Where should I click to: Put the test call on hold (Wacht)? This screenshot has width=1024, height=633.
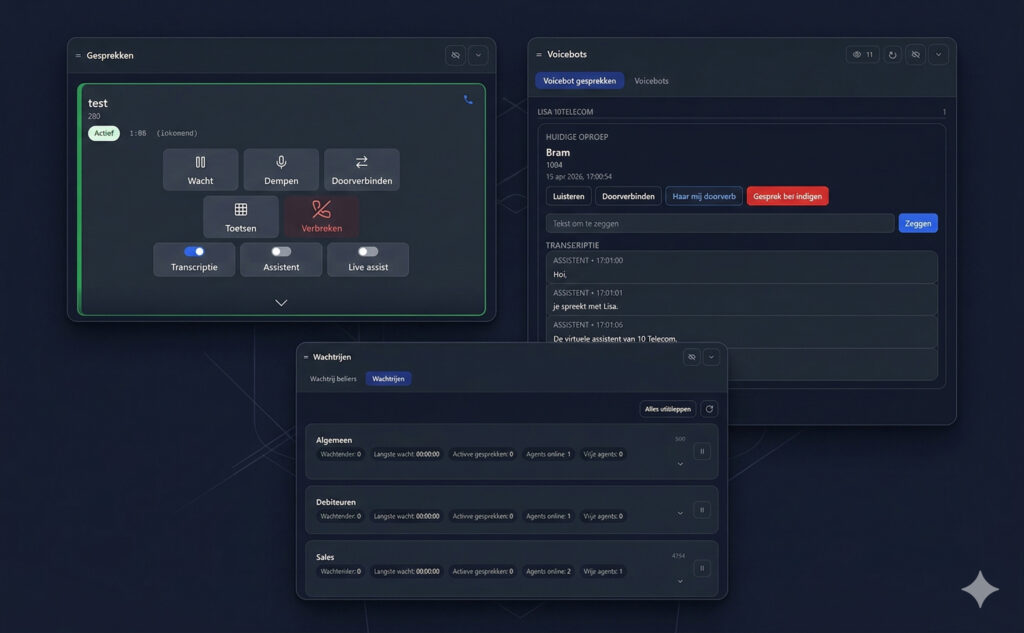click(200, 169)
